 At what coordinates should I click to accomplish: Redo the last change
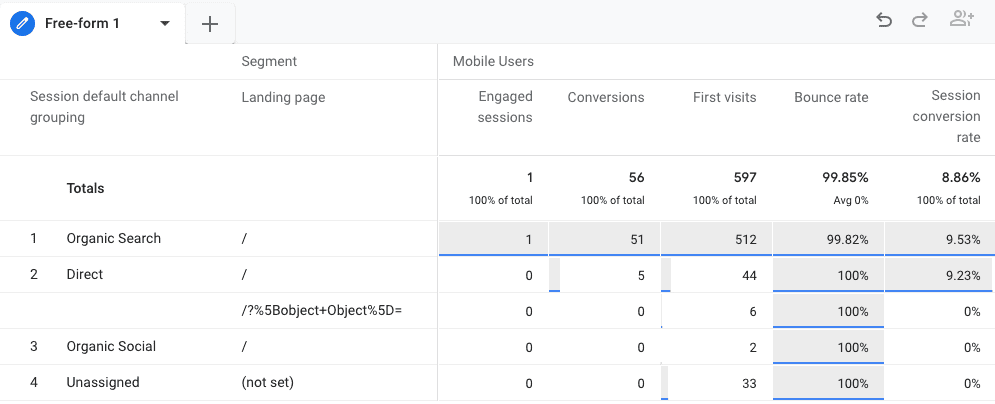[x=919, y=21]
